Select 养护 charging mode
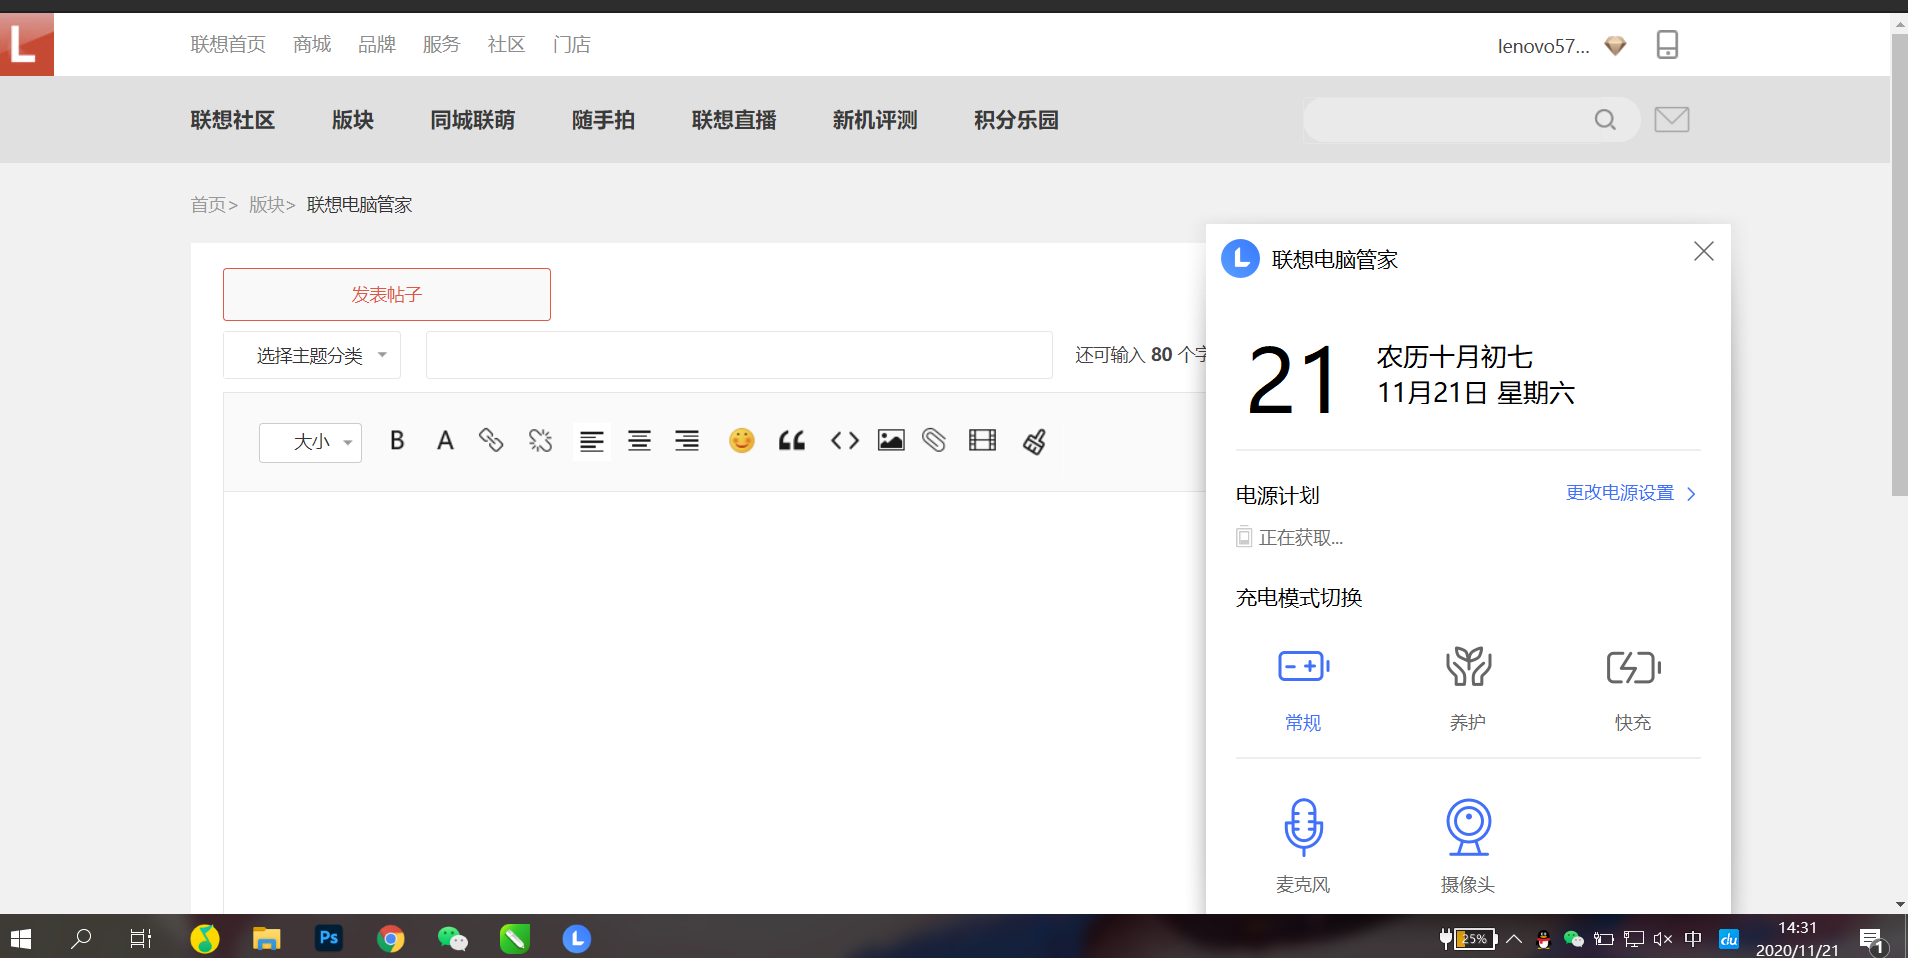Viewport: 1908px width, 958px height. click(1468, 690)
